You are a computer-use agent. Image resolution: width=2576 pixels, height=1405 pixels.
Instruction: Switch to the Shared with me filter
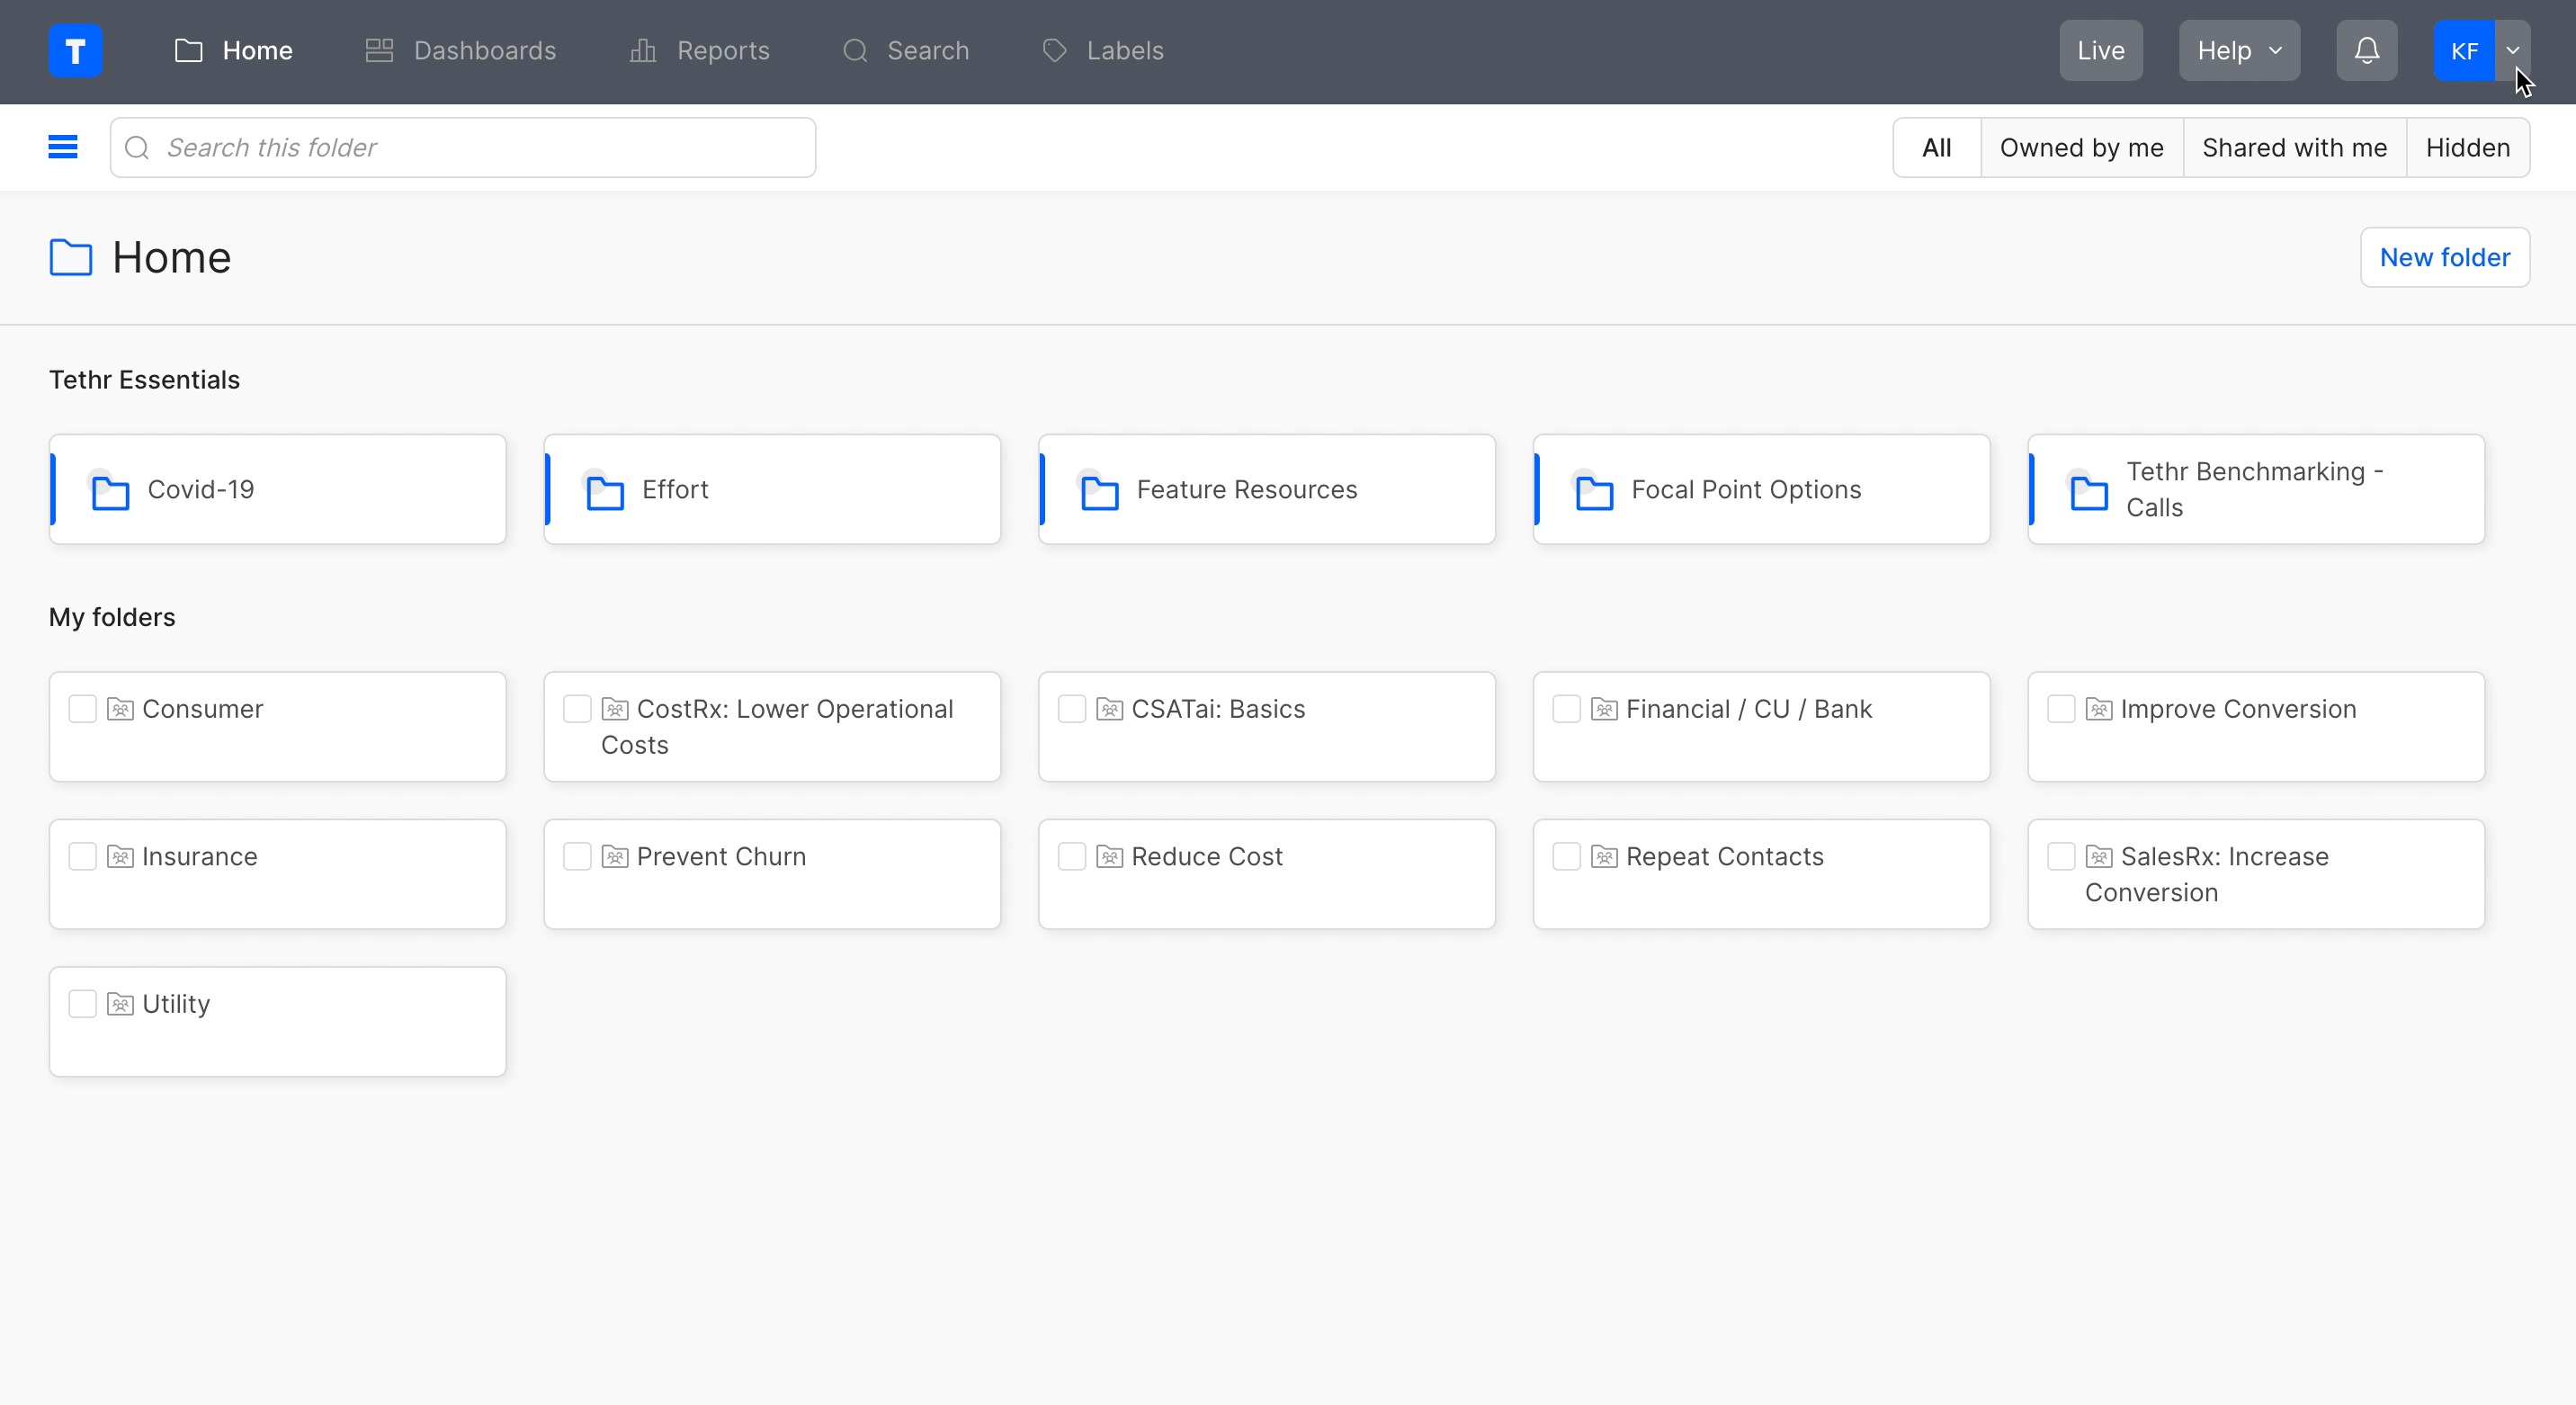(2294, 147)
